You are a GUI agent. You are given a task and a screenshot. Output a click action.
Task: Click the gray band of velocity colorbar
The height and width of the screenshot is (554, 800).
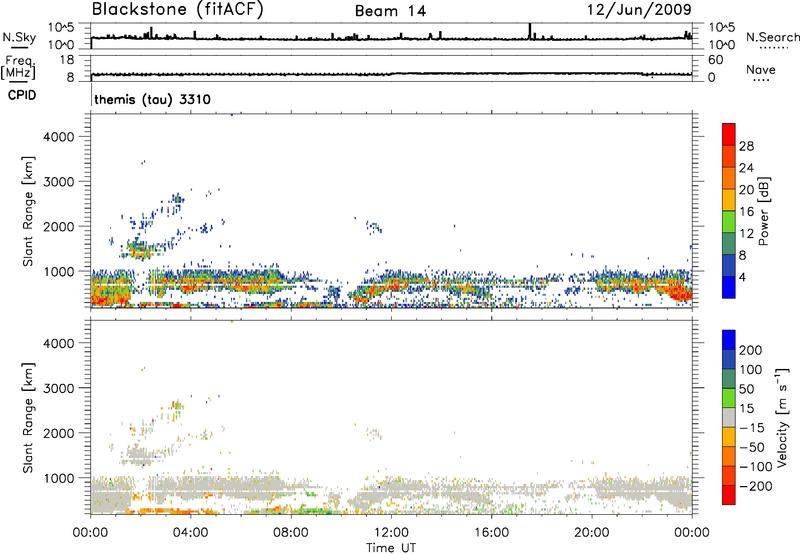pyautogui.click(x=729, y=417)
